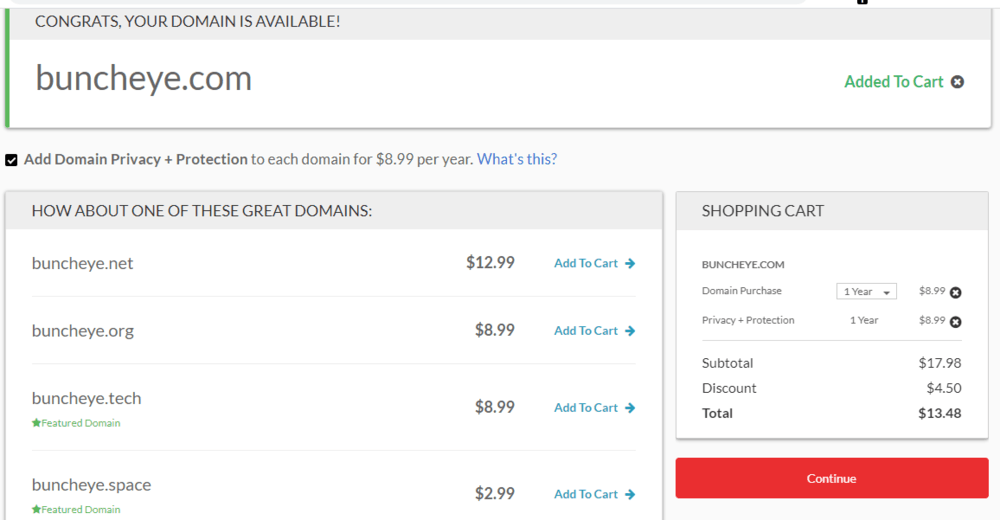The image size is (1000, 520).
Task: Open the What's this? link
Action: pyautogui.click(x=516, y=159)
